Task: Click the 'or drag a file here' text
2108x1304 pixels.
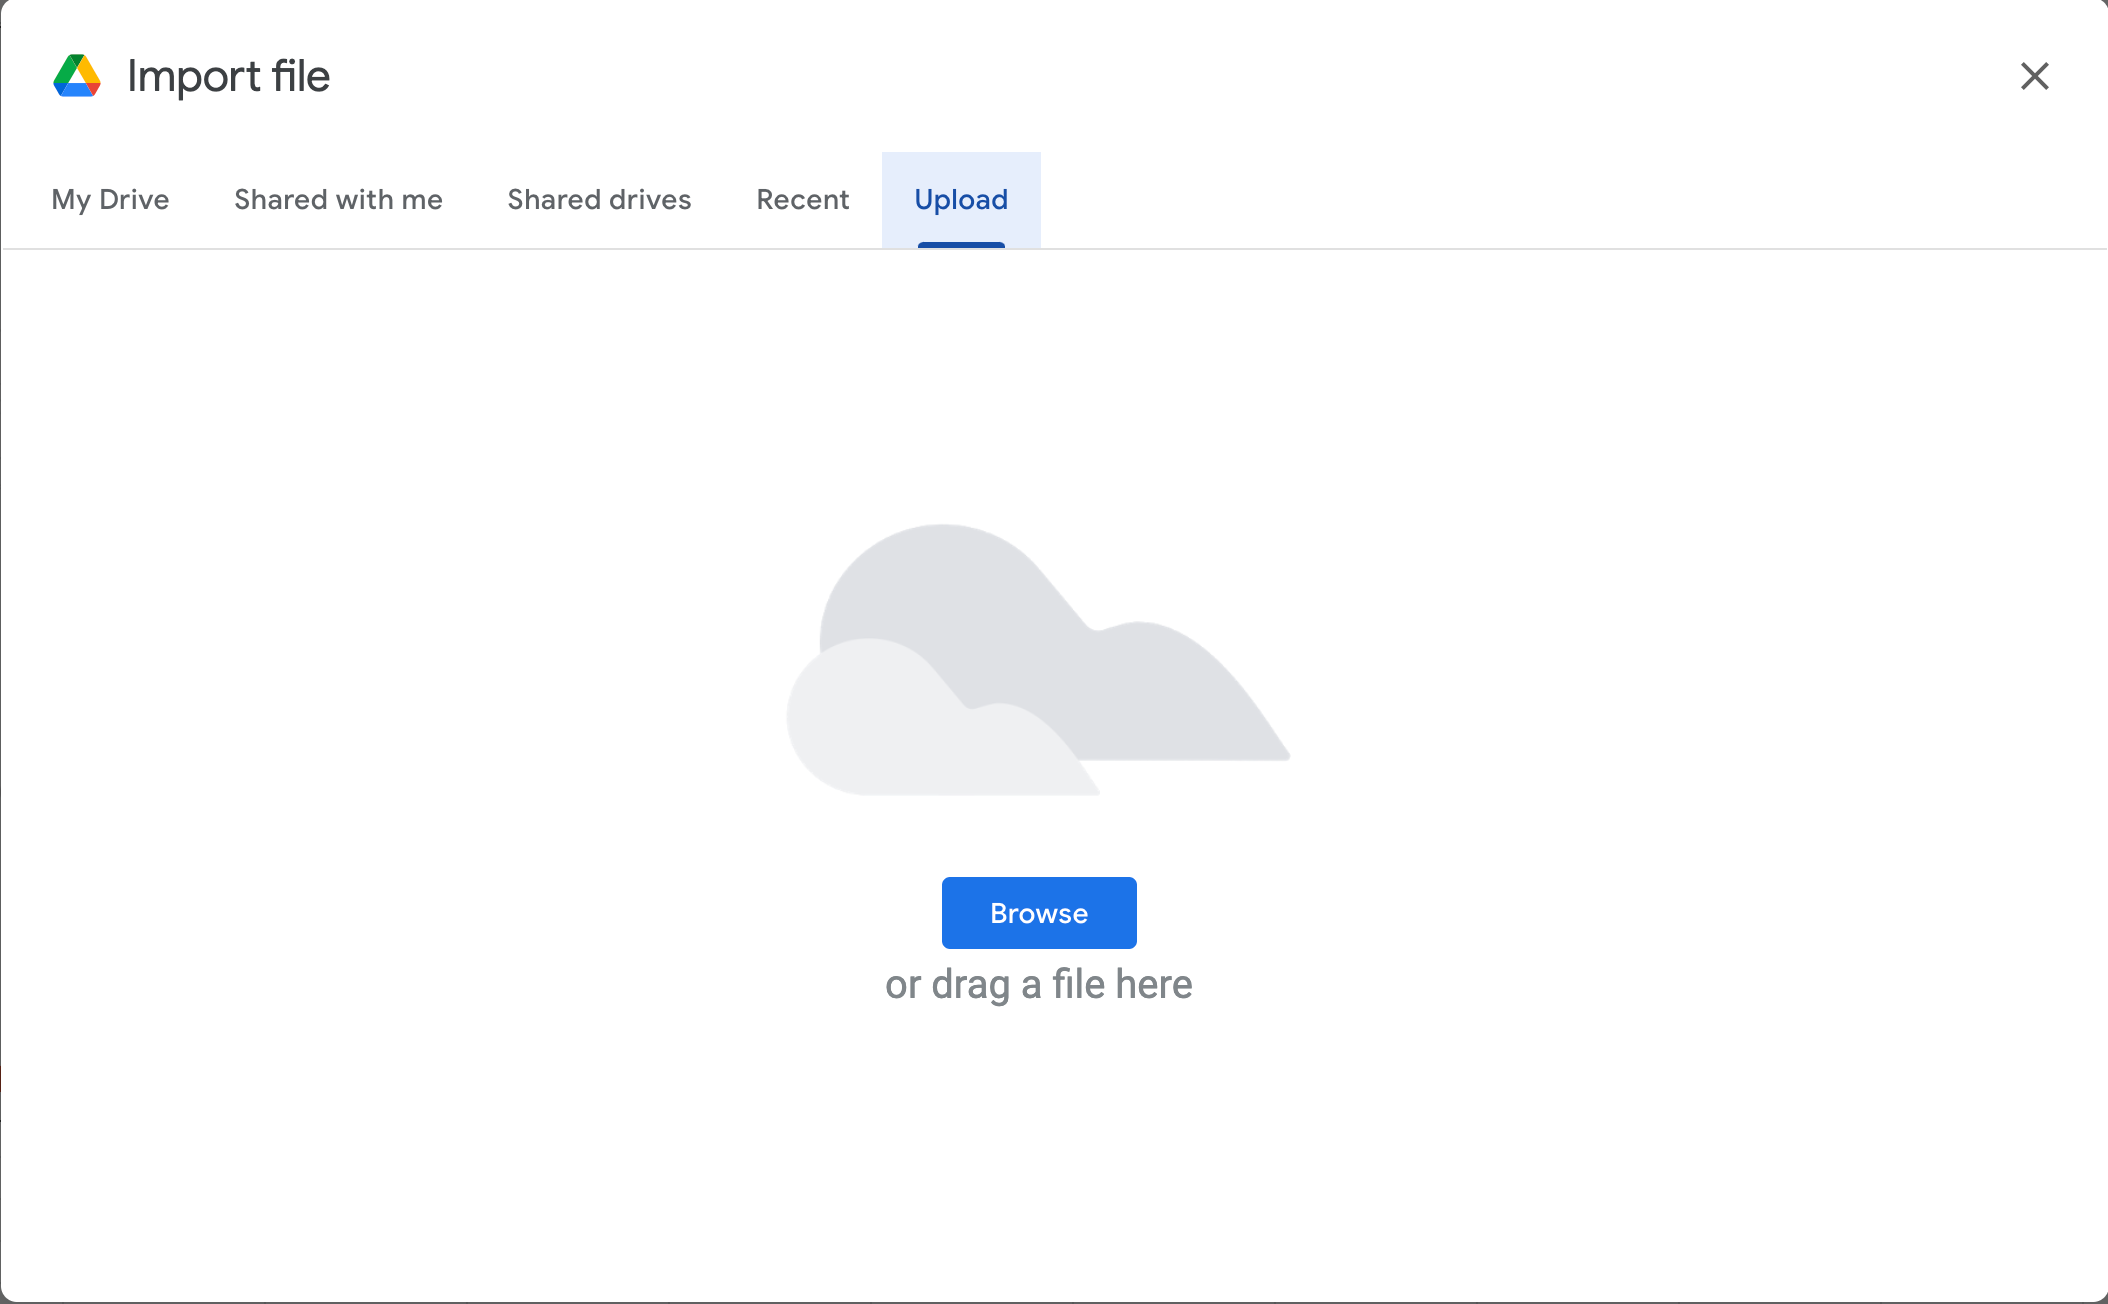Action: 1038,984
